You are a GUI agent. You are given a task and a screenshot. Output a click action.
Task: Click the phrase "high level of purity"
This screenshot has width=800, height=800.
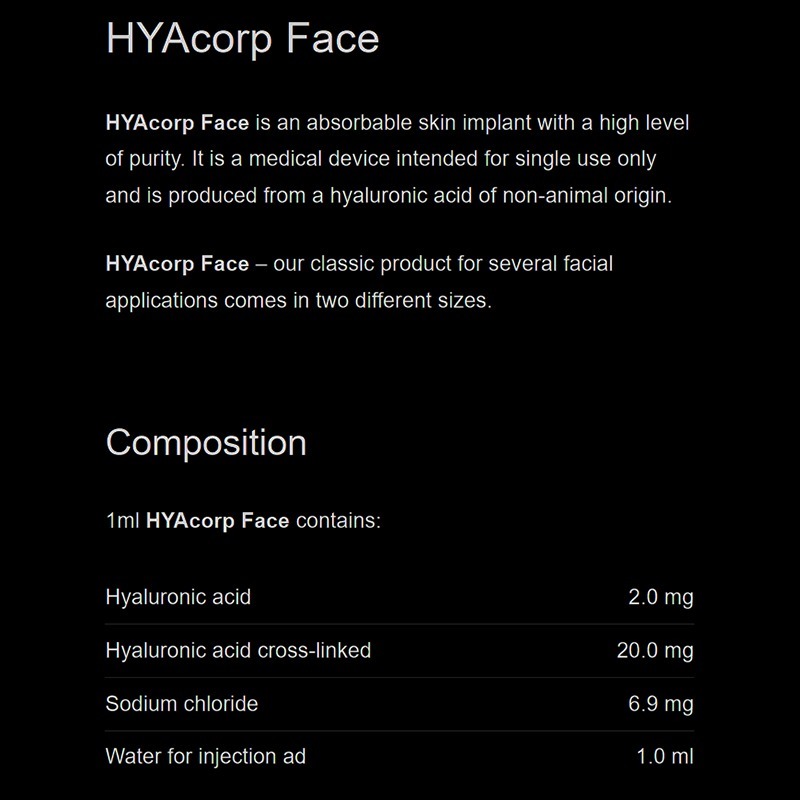pyautogui.click(x=640, y=124)
